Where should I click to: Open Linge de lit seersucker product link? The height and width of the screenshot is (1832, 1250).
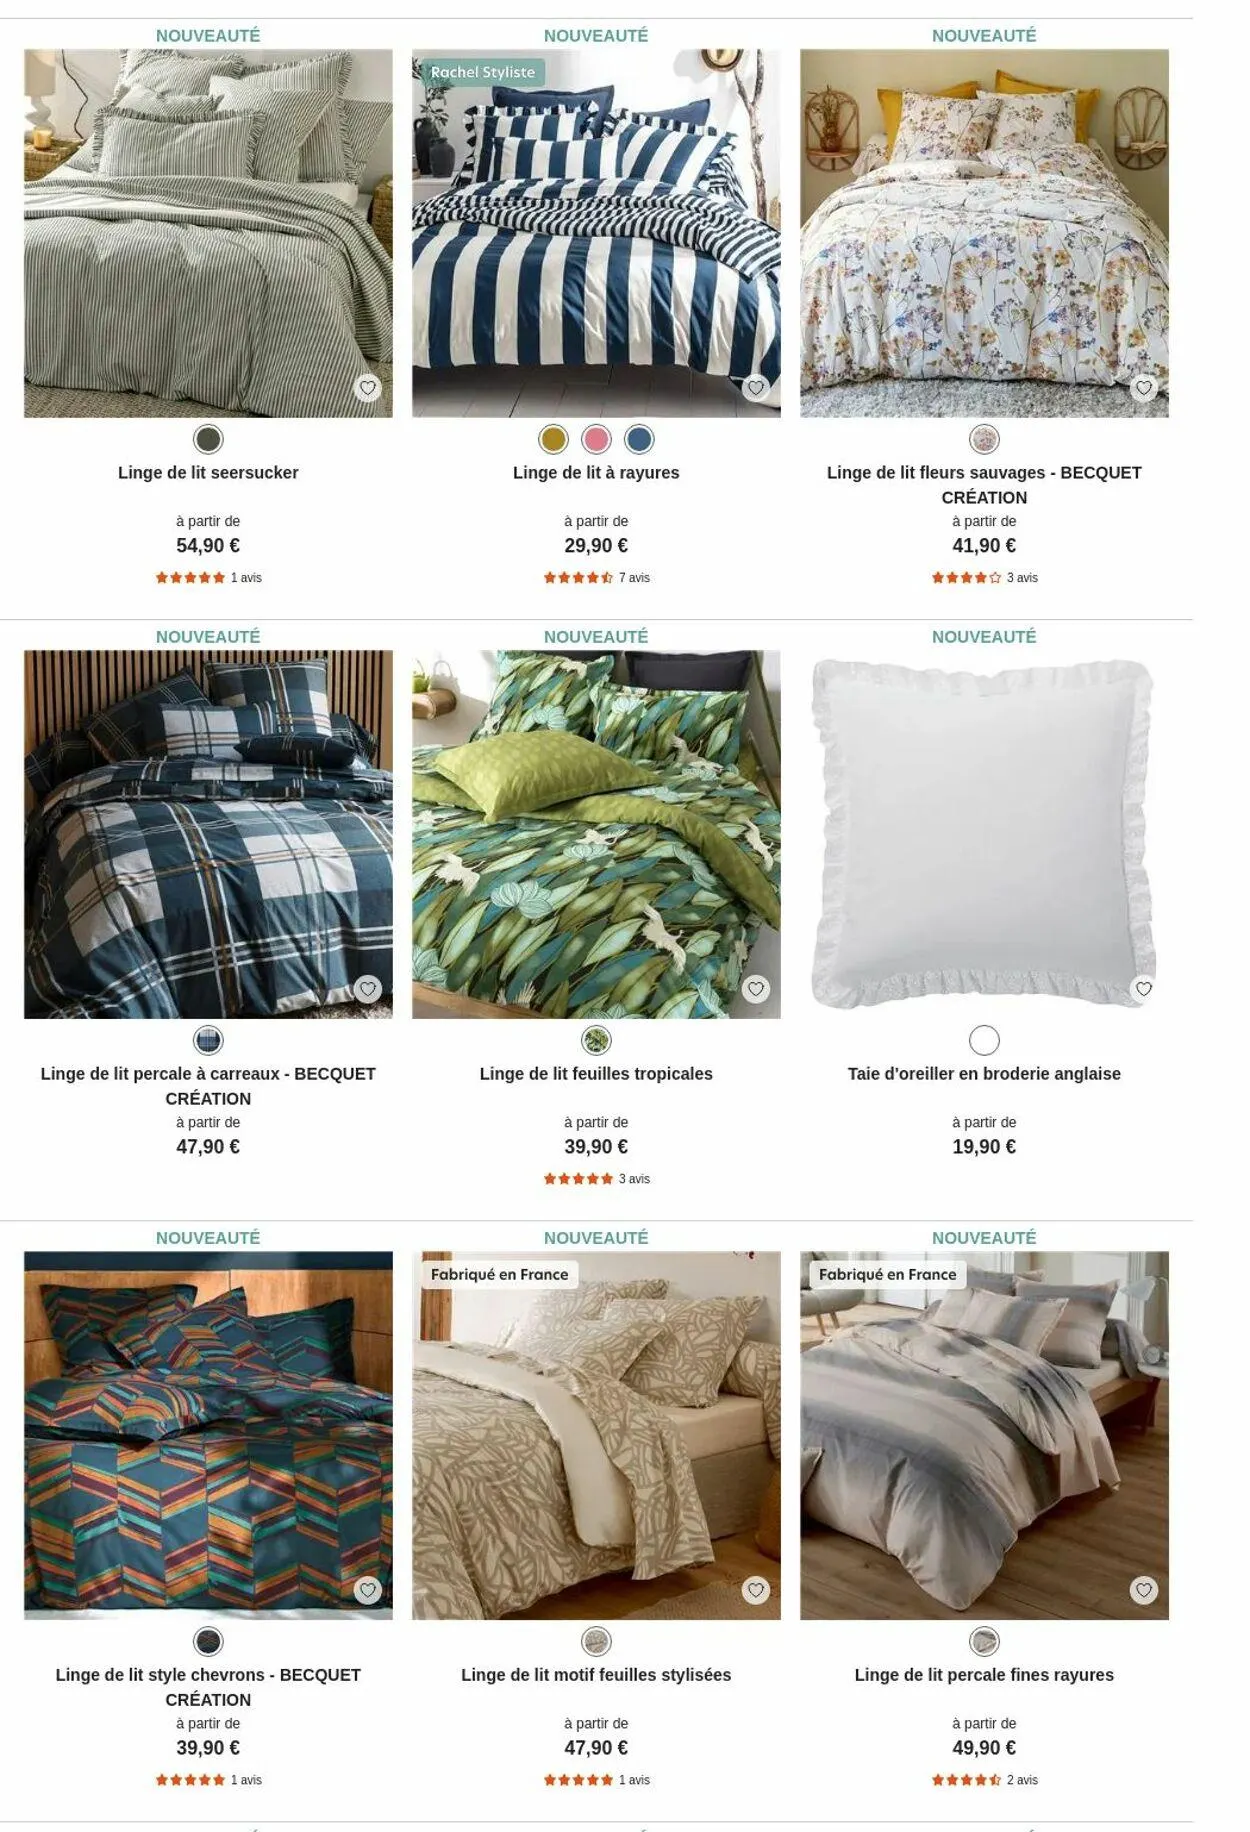208,473
